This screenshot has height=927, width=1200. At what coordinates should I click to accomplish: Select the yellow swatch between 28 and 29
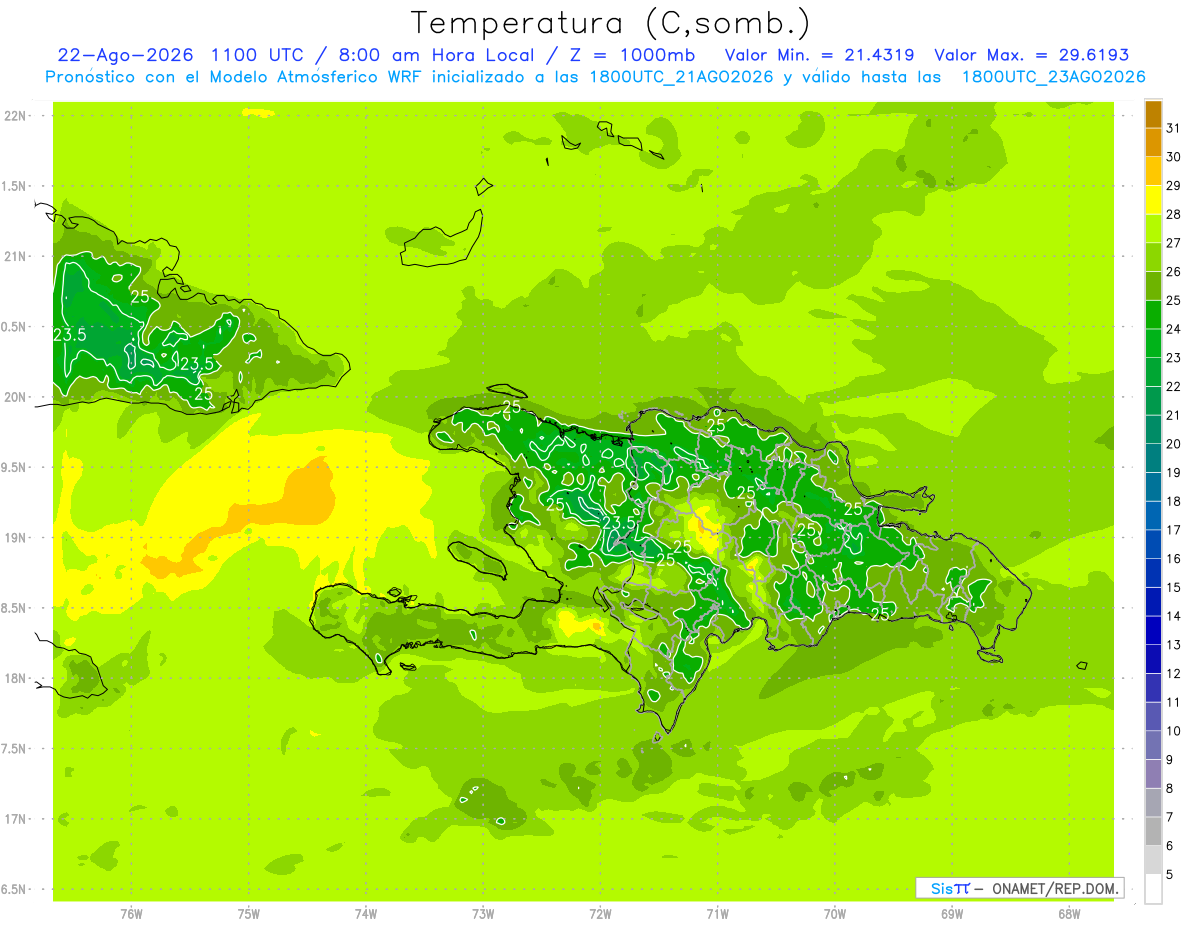(x=1153, y=200)
